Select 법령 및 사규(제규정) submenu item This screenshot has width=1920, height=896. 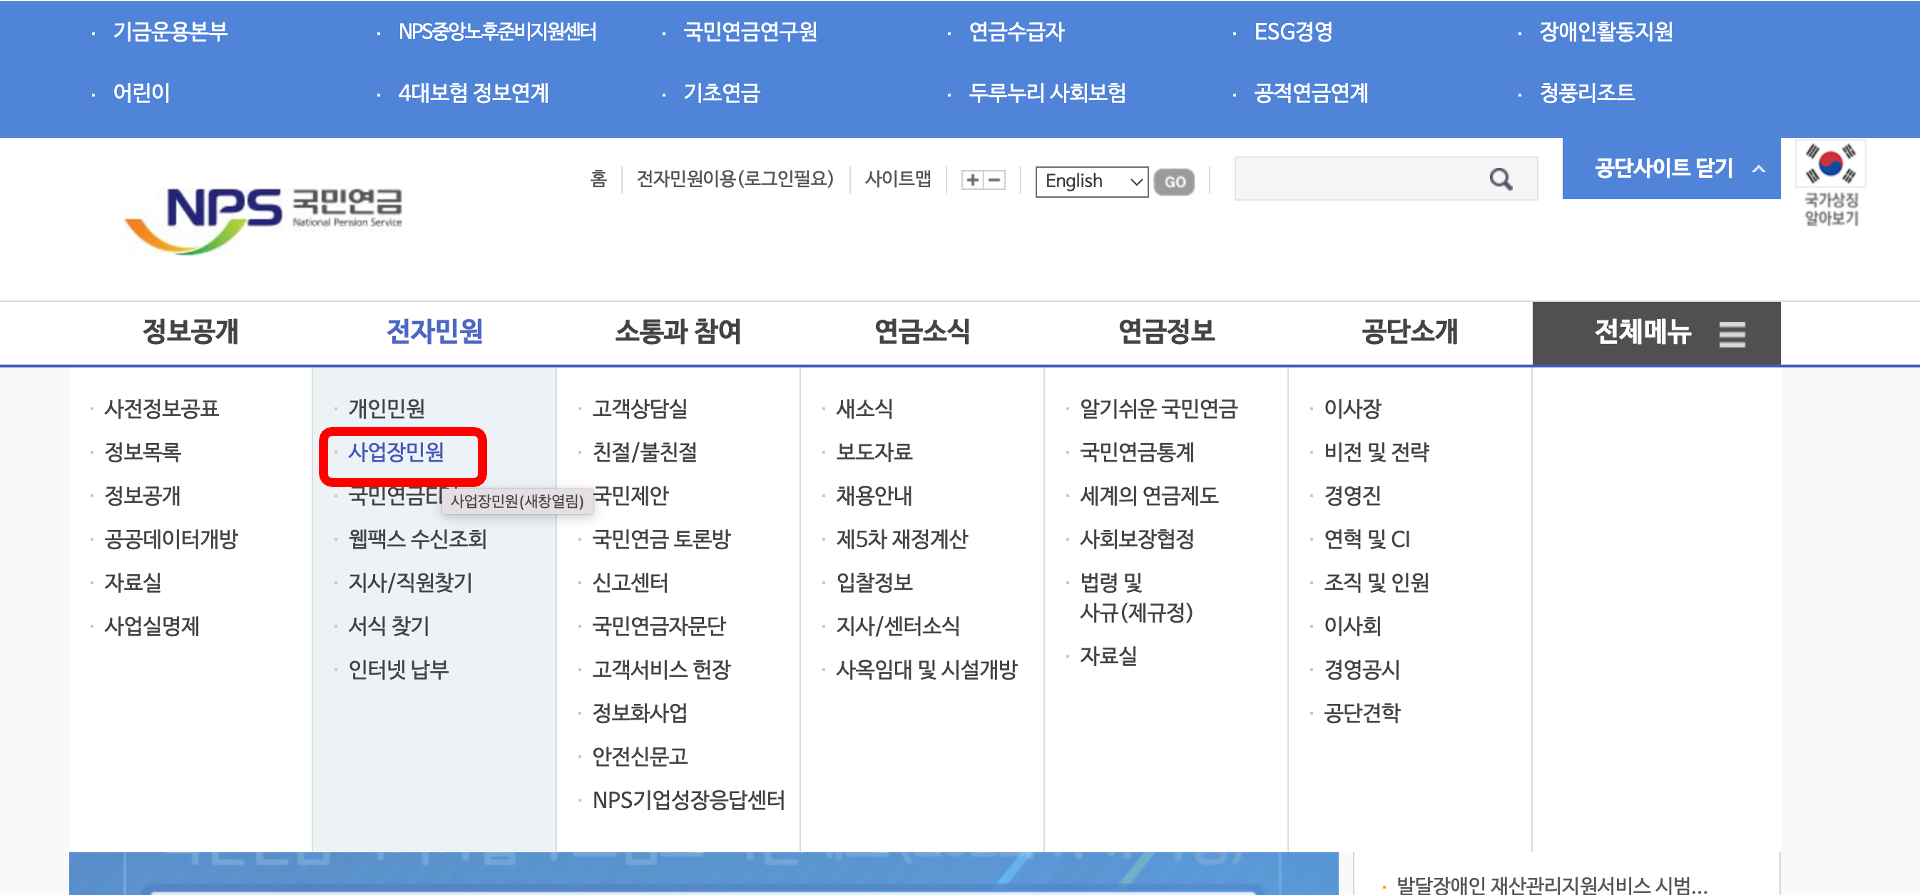pos(1136,597)
